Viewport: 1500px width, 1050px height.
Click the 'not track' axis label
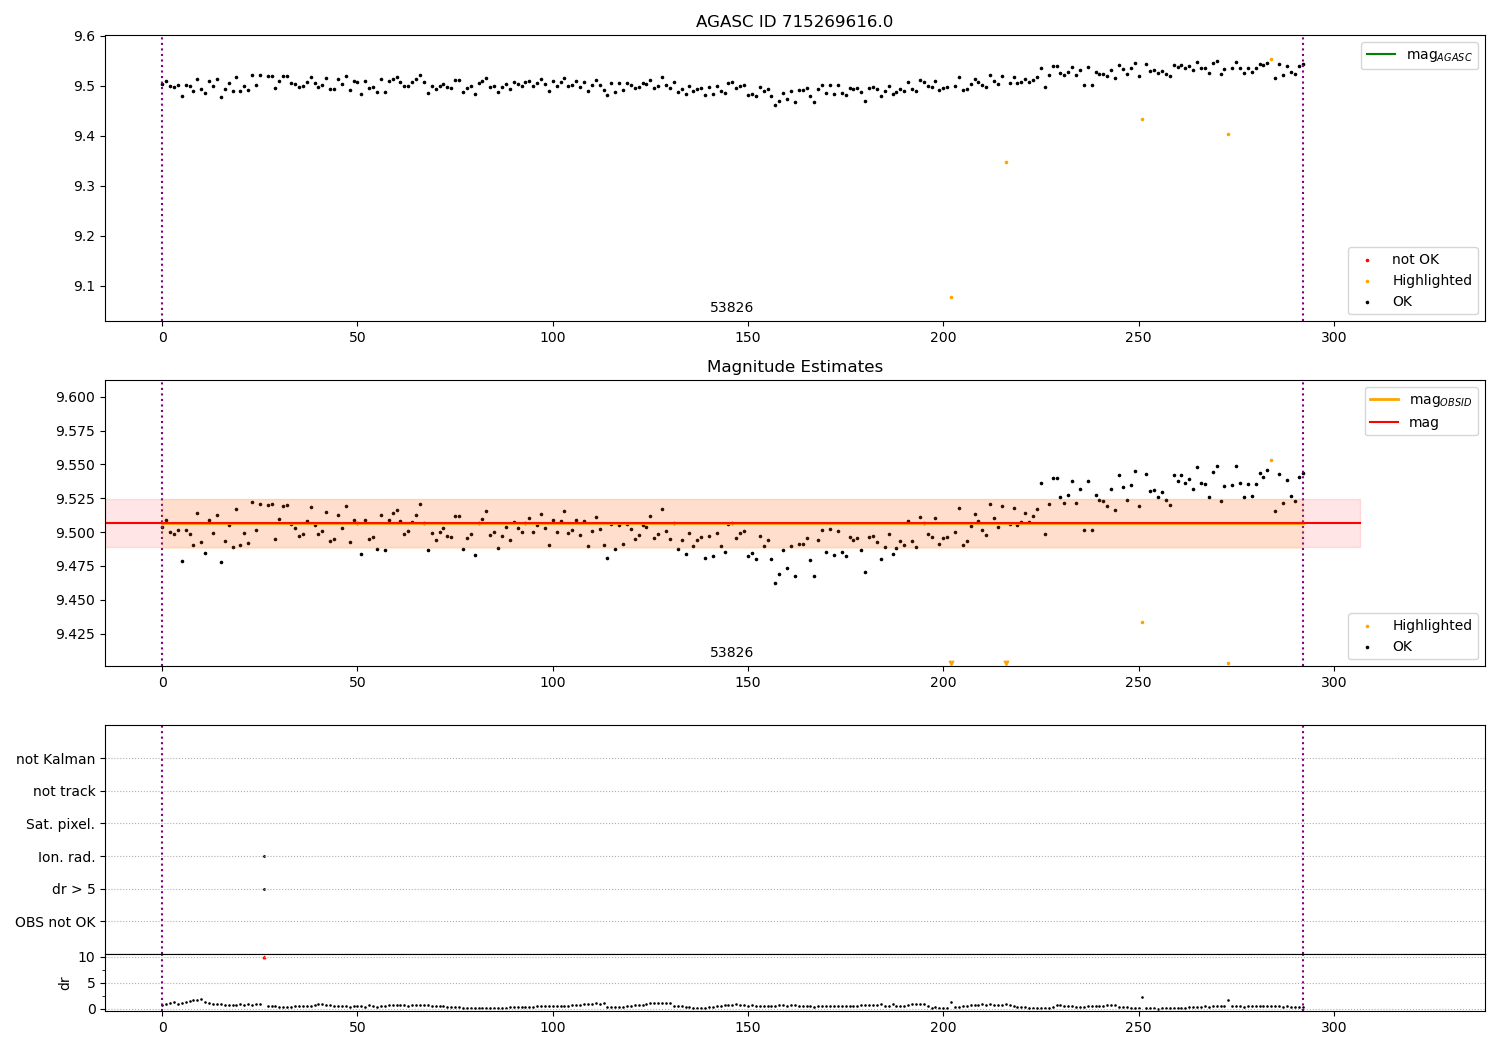tap(64, 792)
